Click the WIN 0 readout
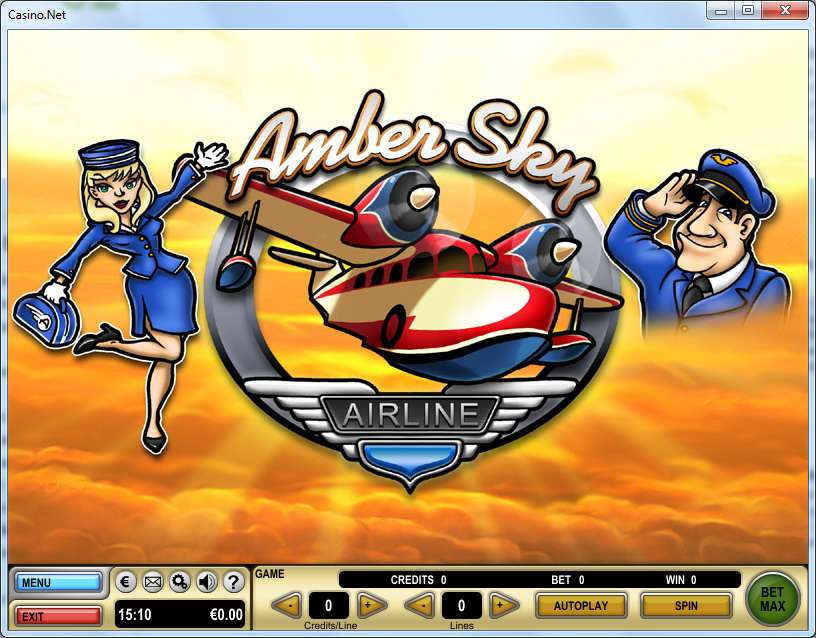This screenshot has width=816, height=638. tap(681, 580)
